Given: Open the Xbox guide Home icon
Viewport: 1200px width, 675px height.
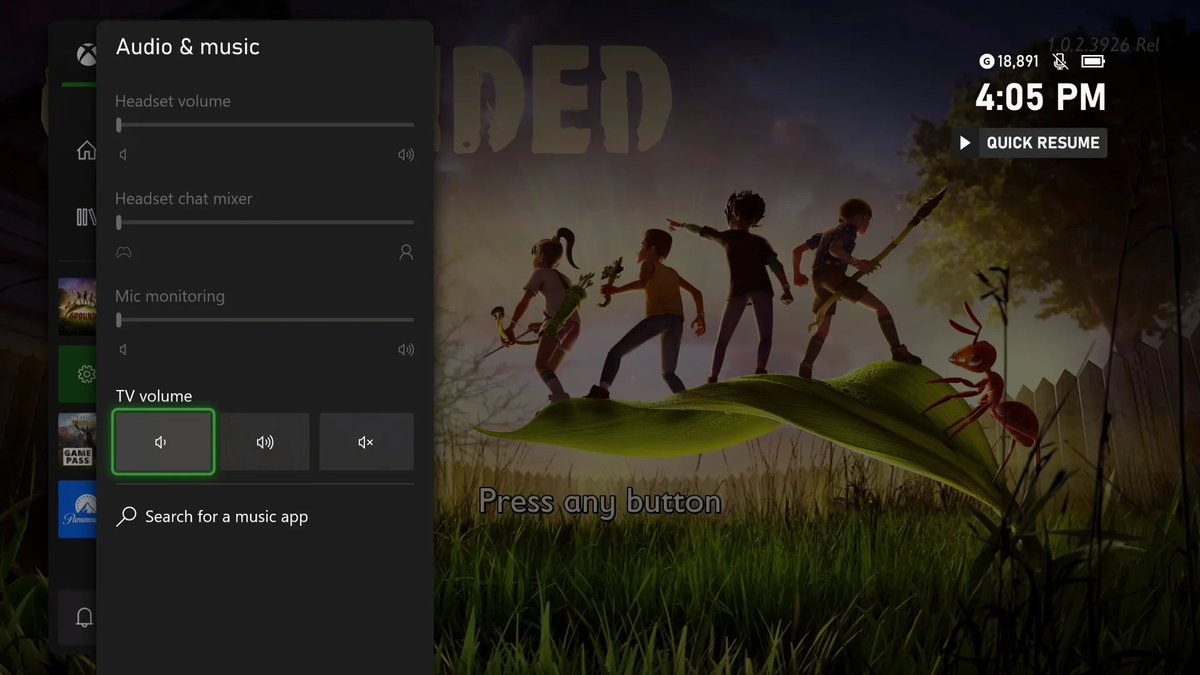Looking at the screenshot, I should (86, 149).
